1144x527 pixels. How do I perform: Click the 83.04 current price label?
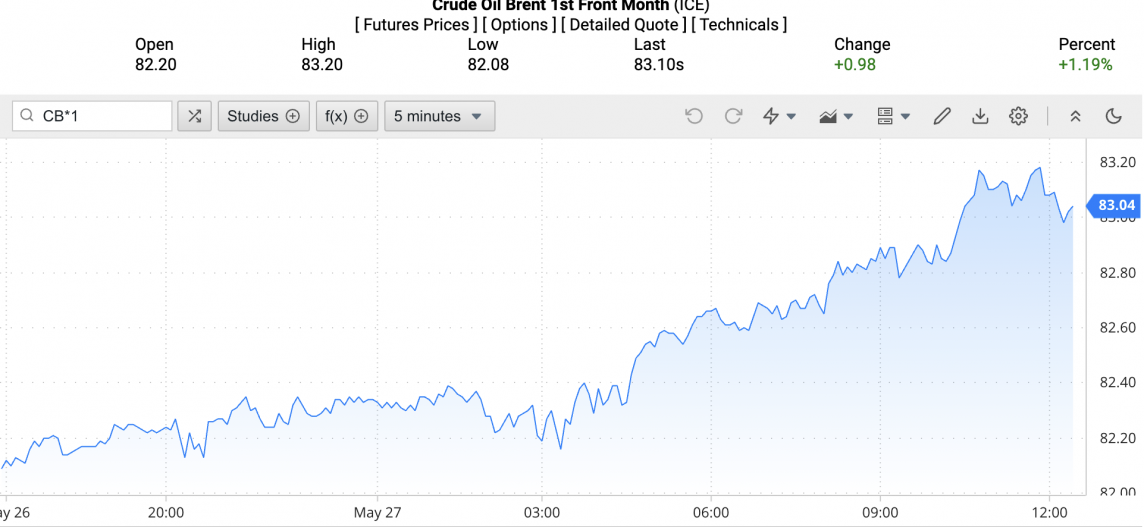[1115, 206]
